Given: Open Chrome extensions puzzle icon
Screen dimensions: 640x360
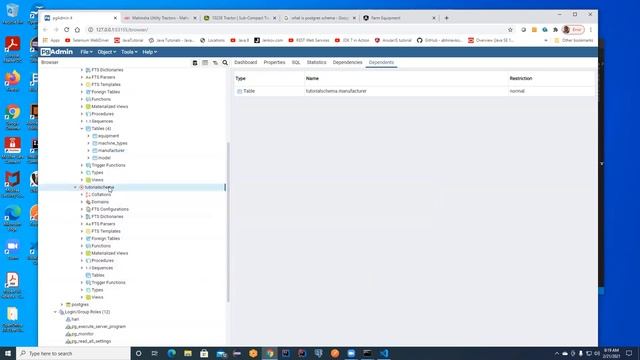Looking at the screenshot, I should point(555,30).
